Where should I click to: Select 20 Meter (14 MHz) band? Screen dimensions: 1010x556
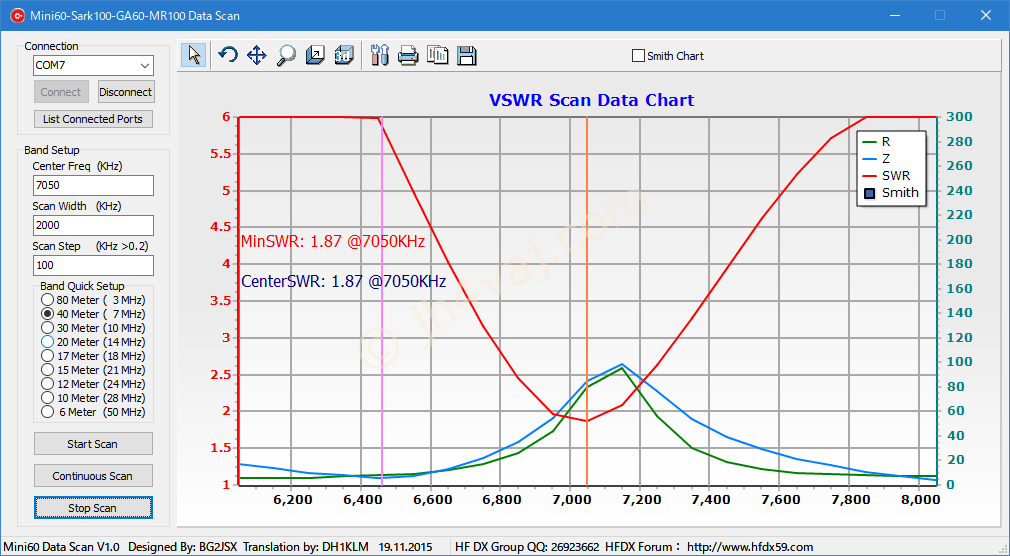point(47,341)
